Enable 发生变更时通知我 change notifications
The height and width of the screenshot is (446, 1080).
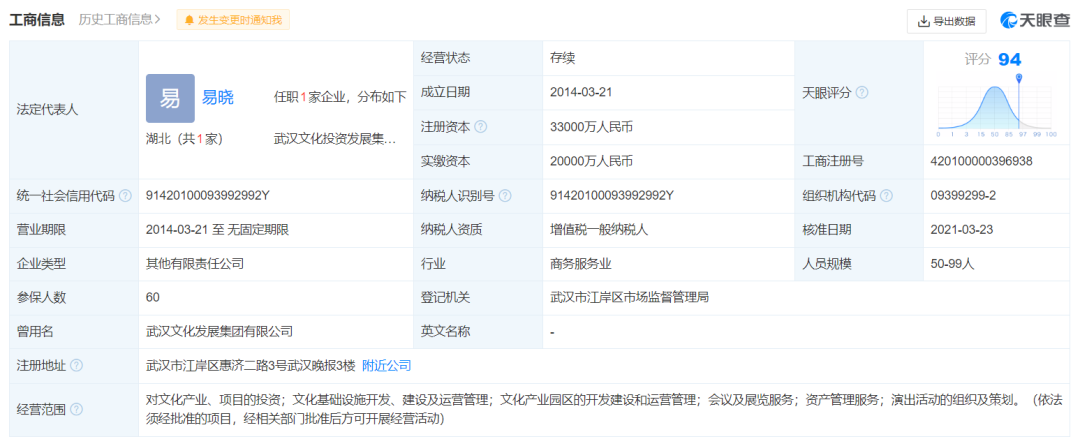(x=232, y=20)
